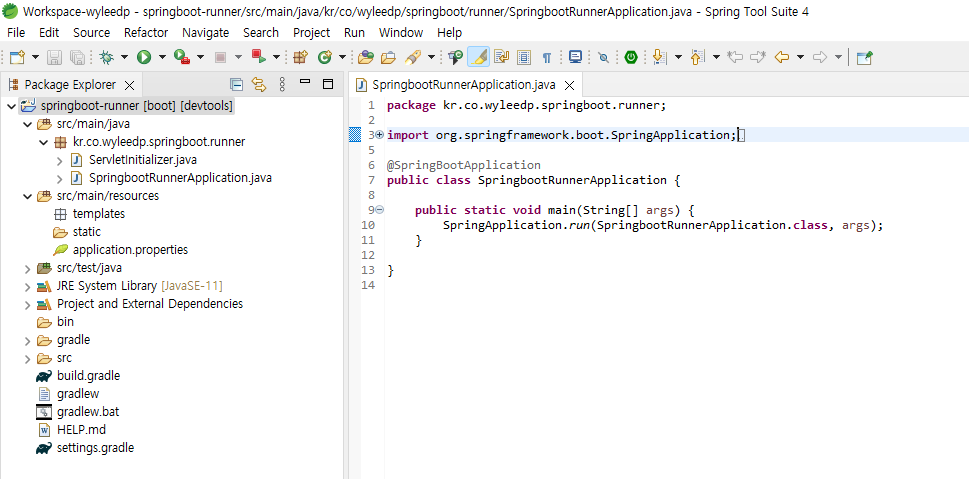Click the Last Edit Location icon
Screen dimensions: 969x479
tap(735, 57)
